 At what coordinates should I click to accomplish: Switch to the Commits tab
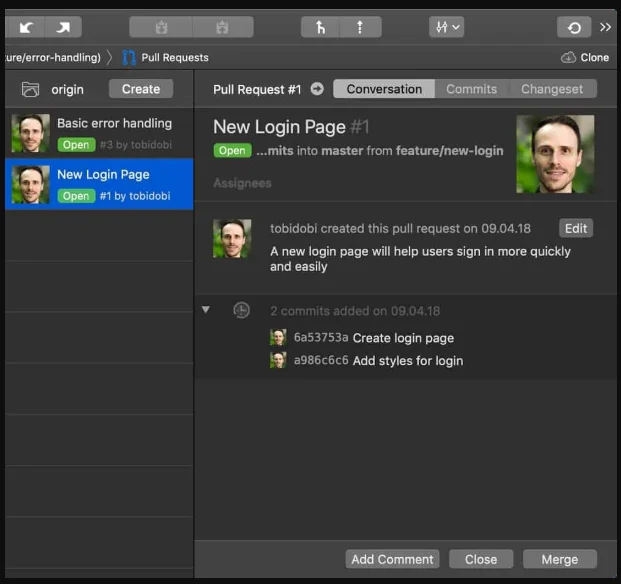(x=471, y=89)
